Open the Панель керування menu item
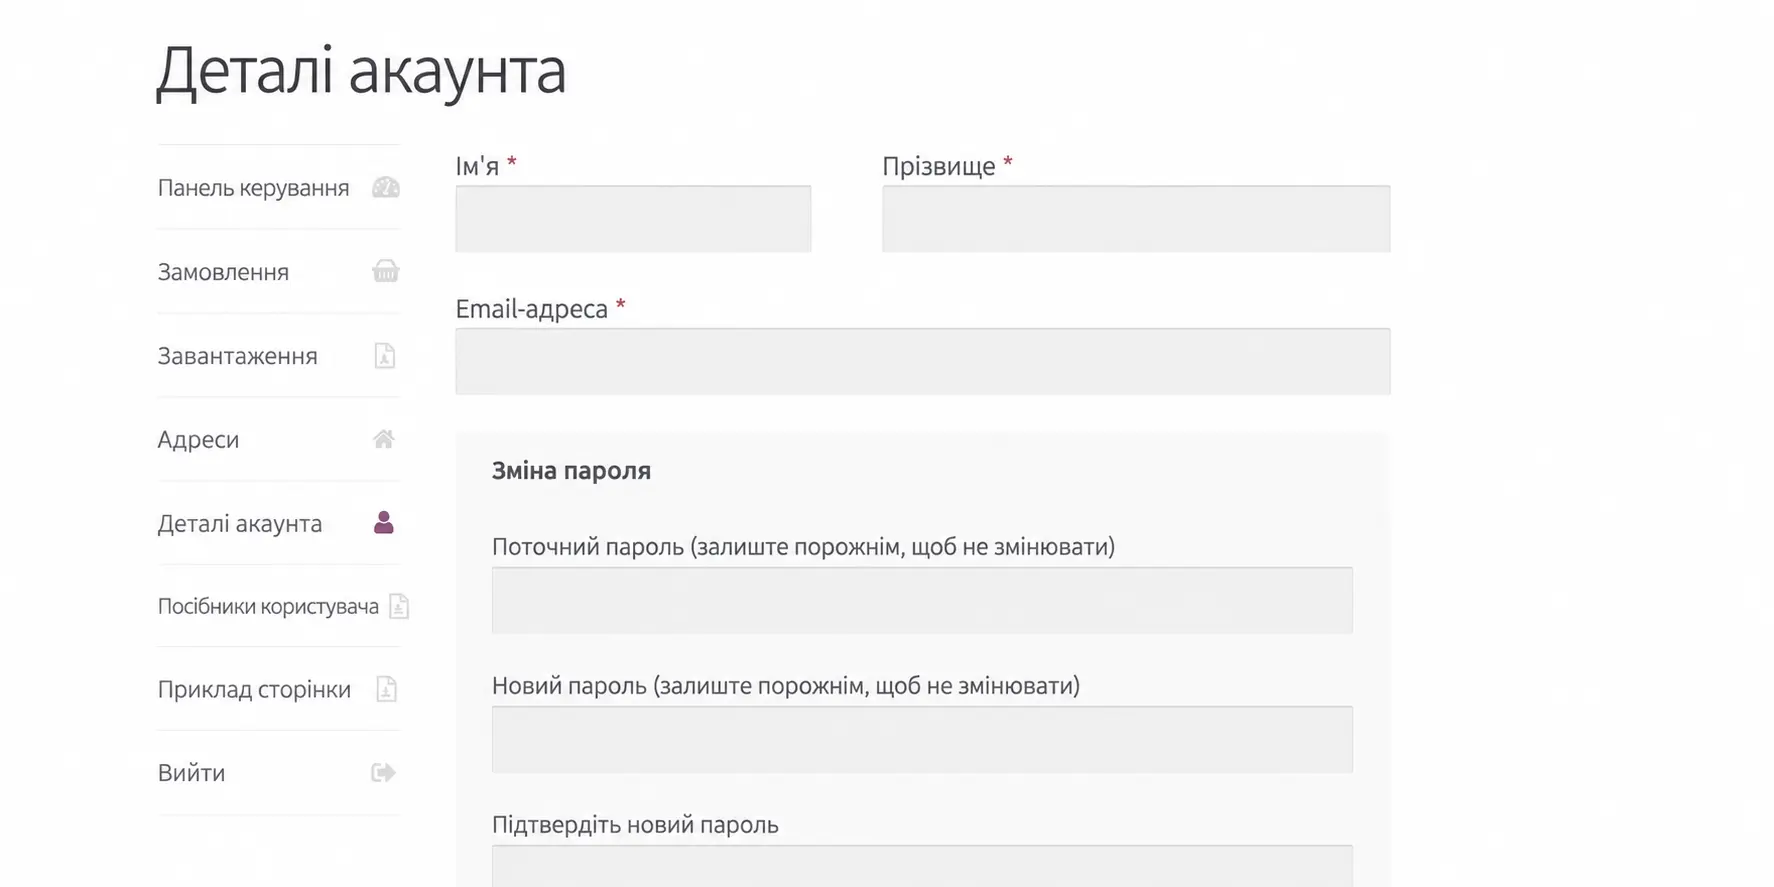This screenshot has height=887, width=1774. click(x=254, y=188)
